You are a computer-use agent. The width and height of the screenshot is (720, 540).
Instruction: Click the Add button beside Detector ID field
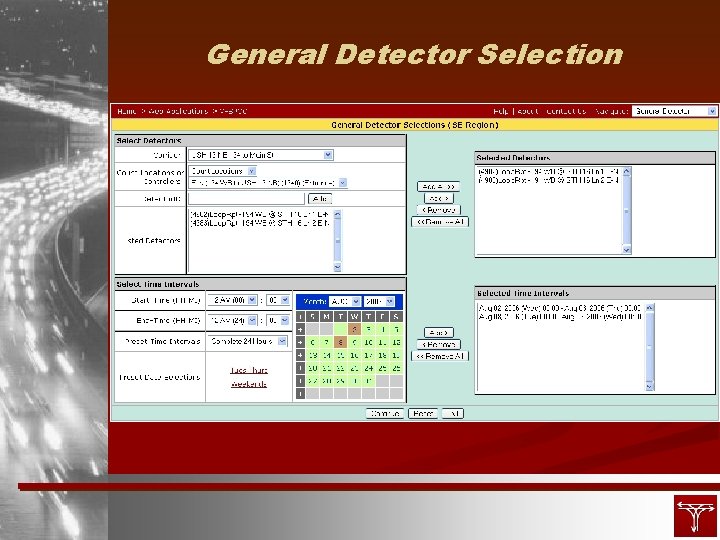point(320,198)
